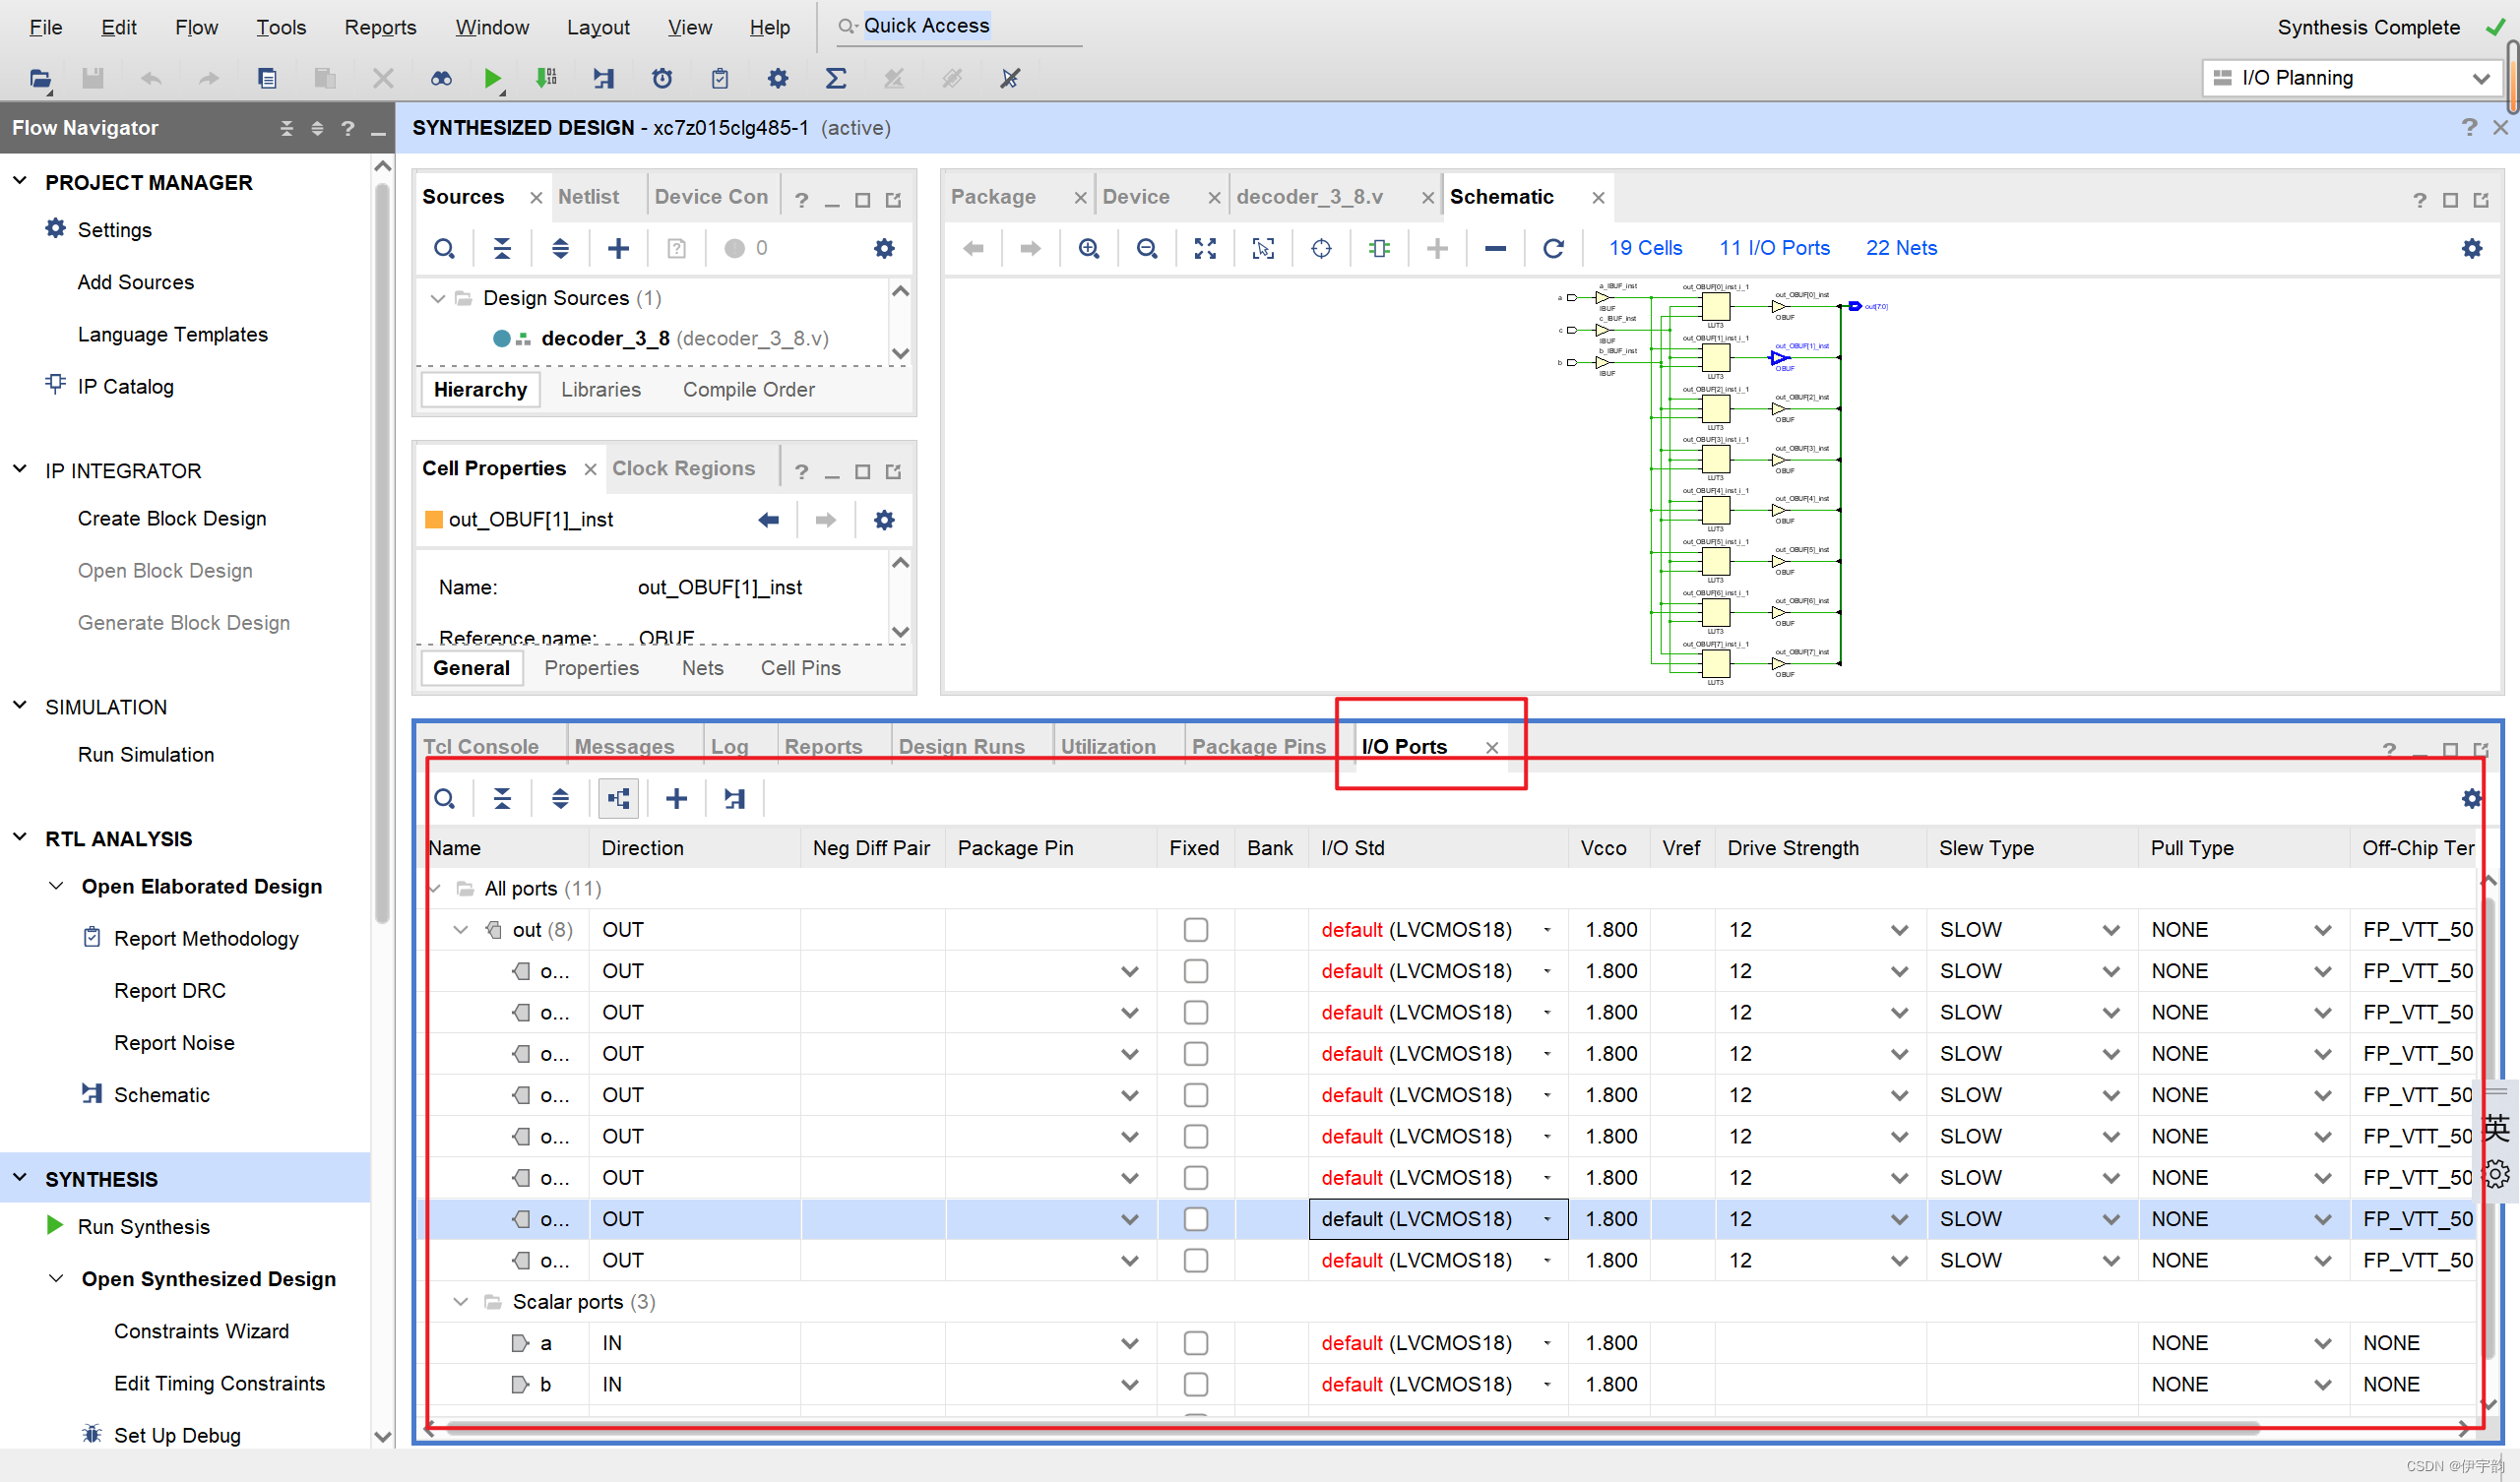The image size is (2520, 1482).
Task: Collapse the Scalar ports tree group
Action: pyautogui.click(x=460, y=1302)
